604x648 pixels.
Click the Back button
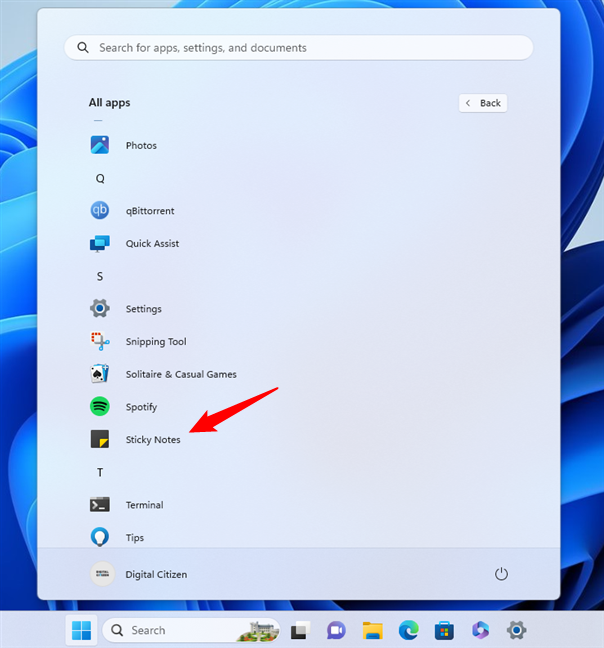click(483, 103)
